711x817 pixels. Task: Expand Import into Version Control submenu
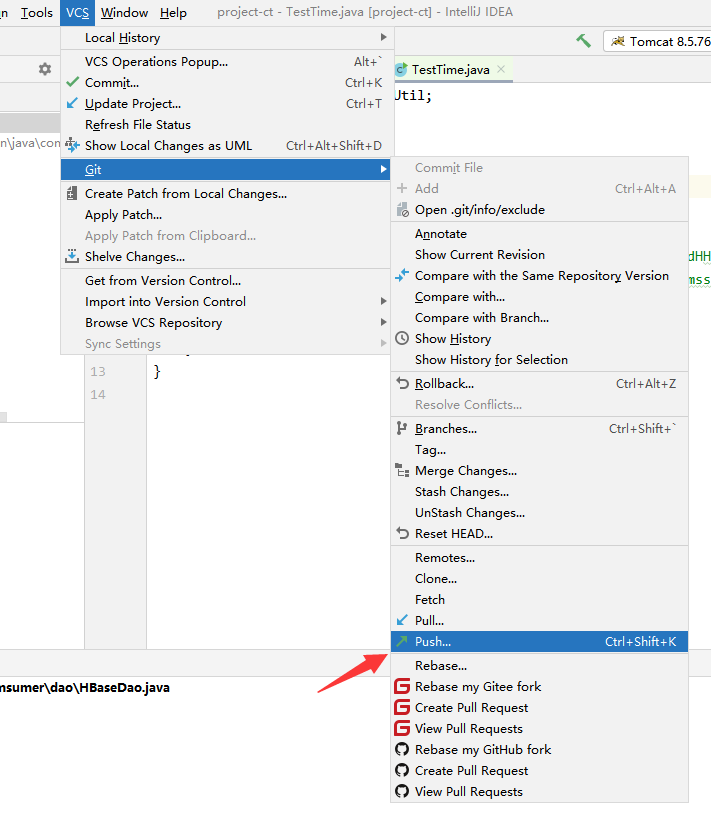coord(226,302)
